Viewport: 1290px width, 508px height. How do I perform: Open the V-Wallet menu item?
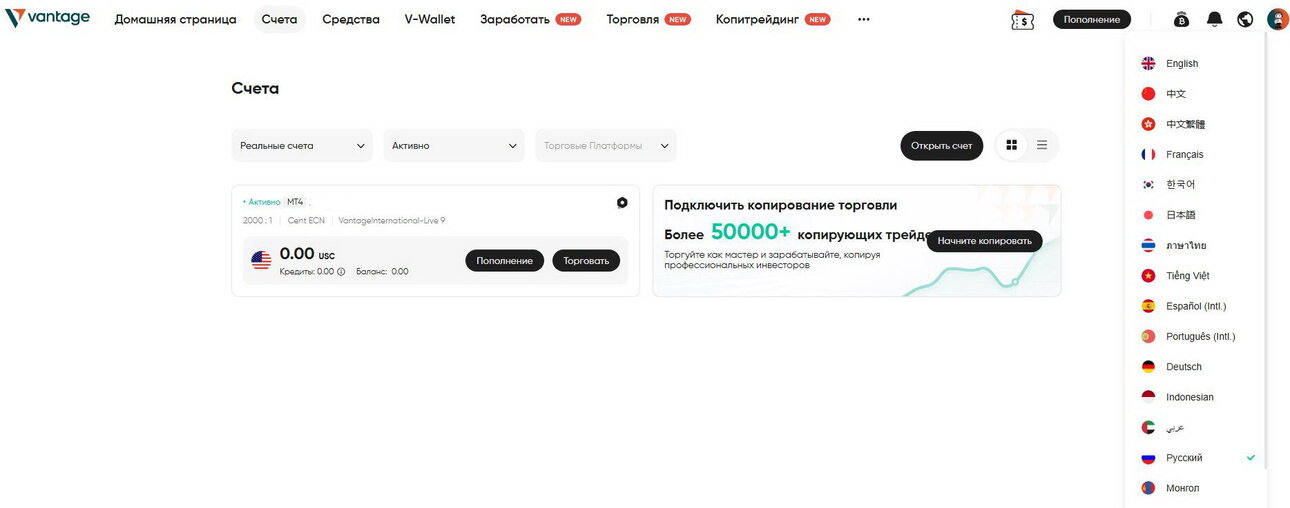point(430,19)
